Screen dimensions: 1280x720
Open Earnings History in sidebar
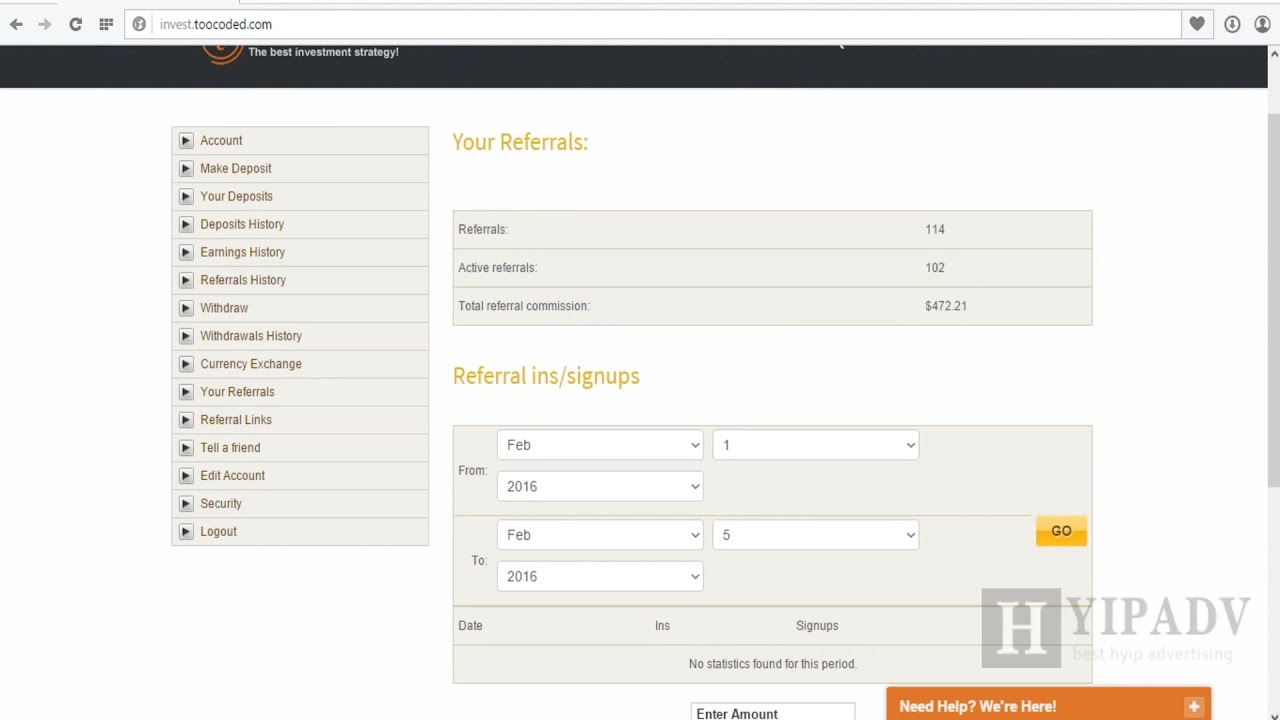242,253
